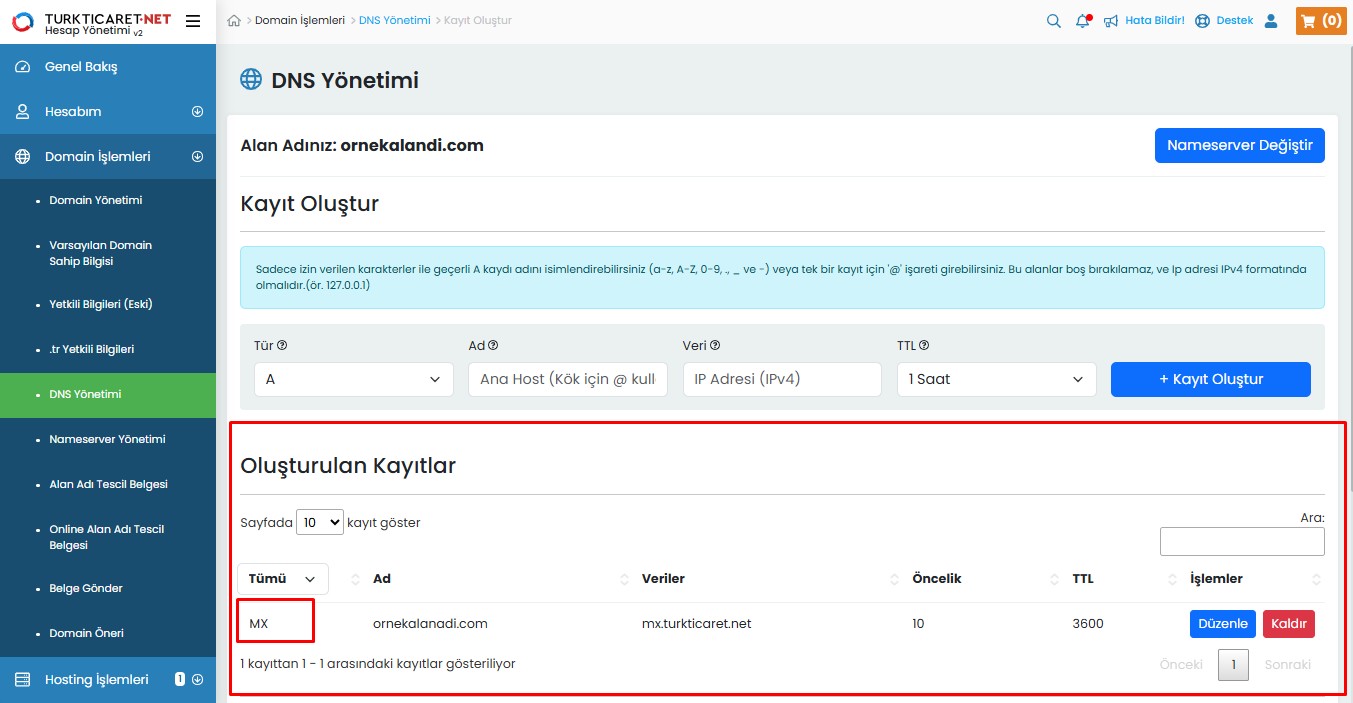Open the TTL 1 Saat dropdown

coord(996,380)
